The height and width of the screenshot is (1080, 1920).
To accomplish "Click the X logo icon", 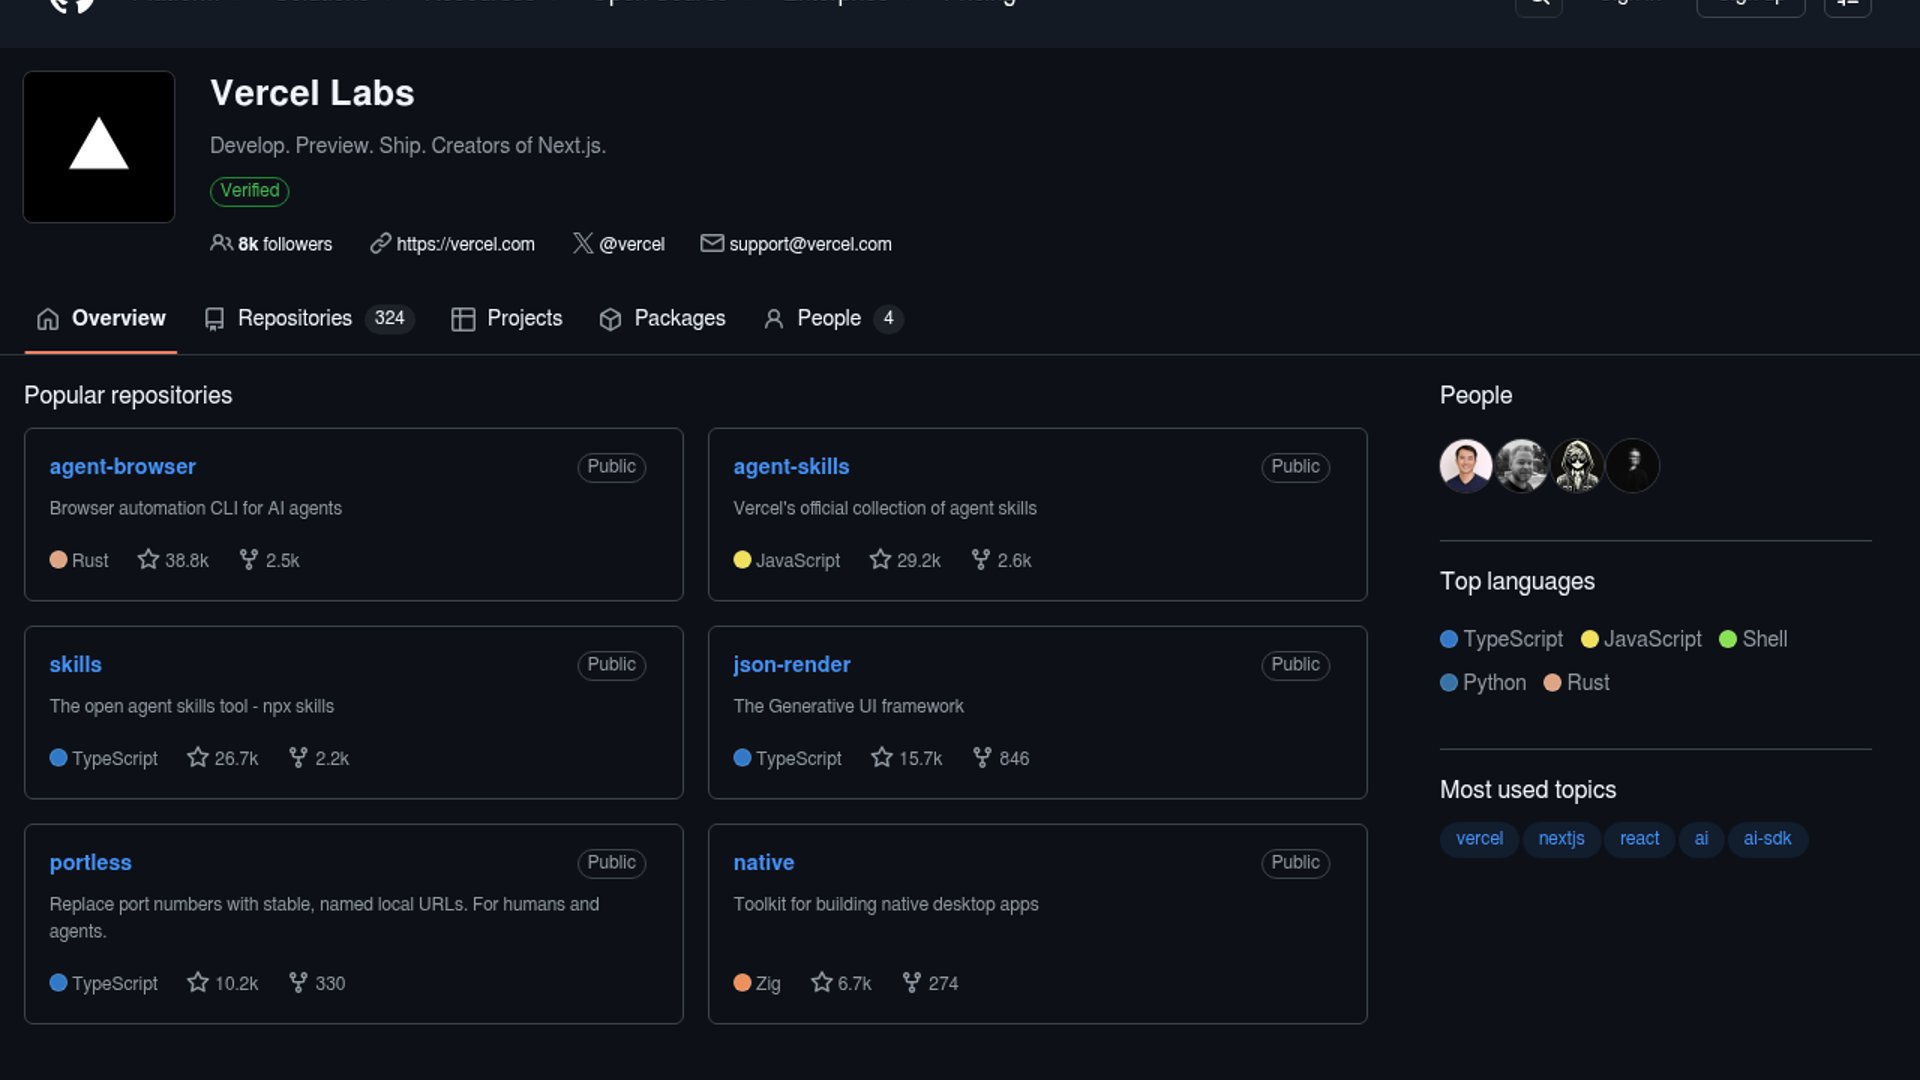I will (583, 243).
